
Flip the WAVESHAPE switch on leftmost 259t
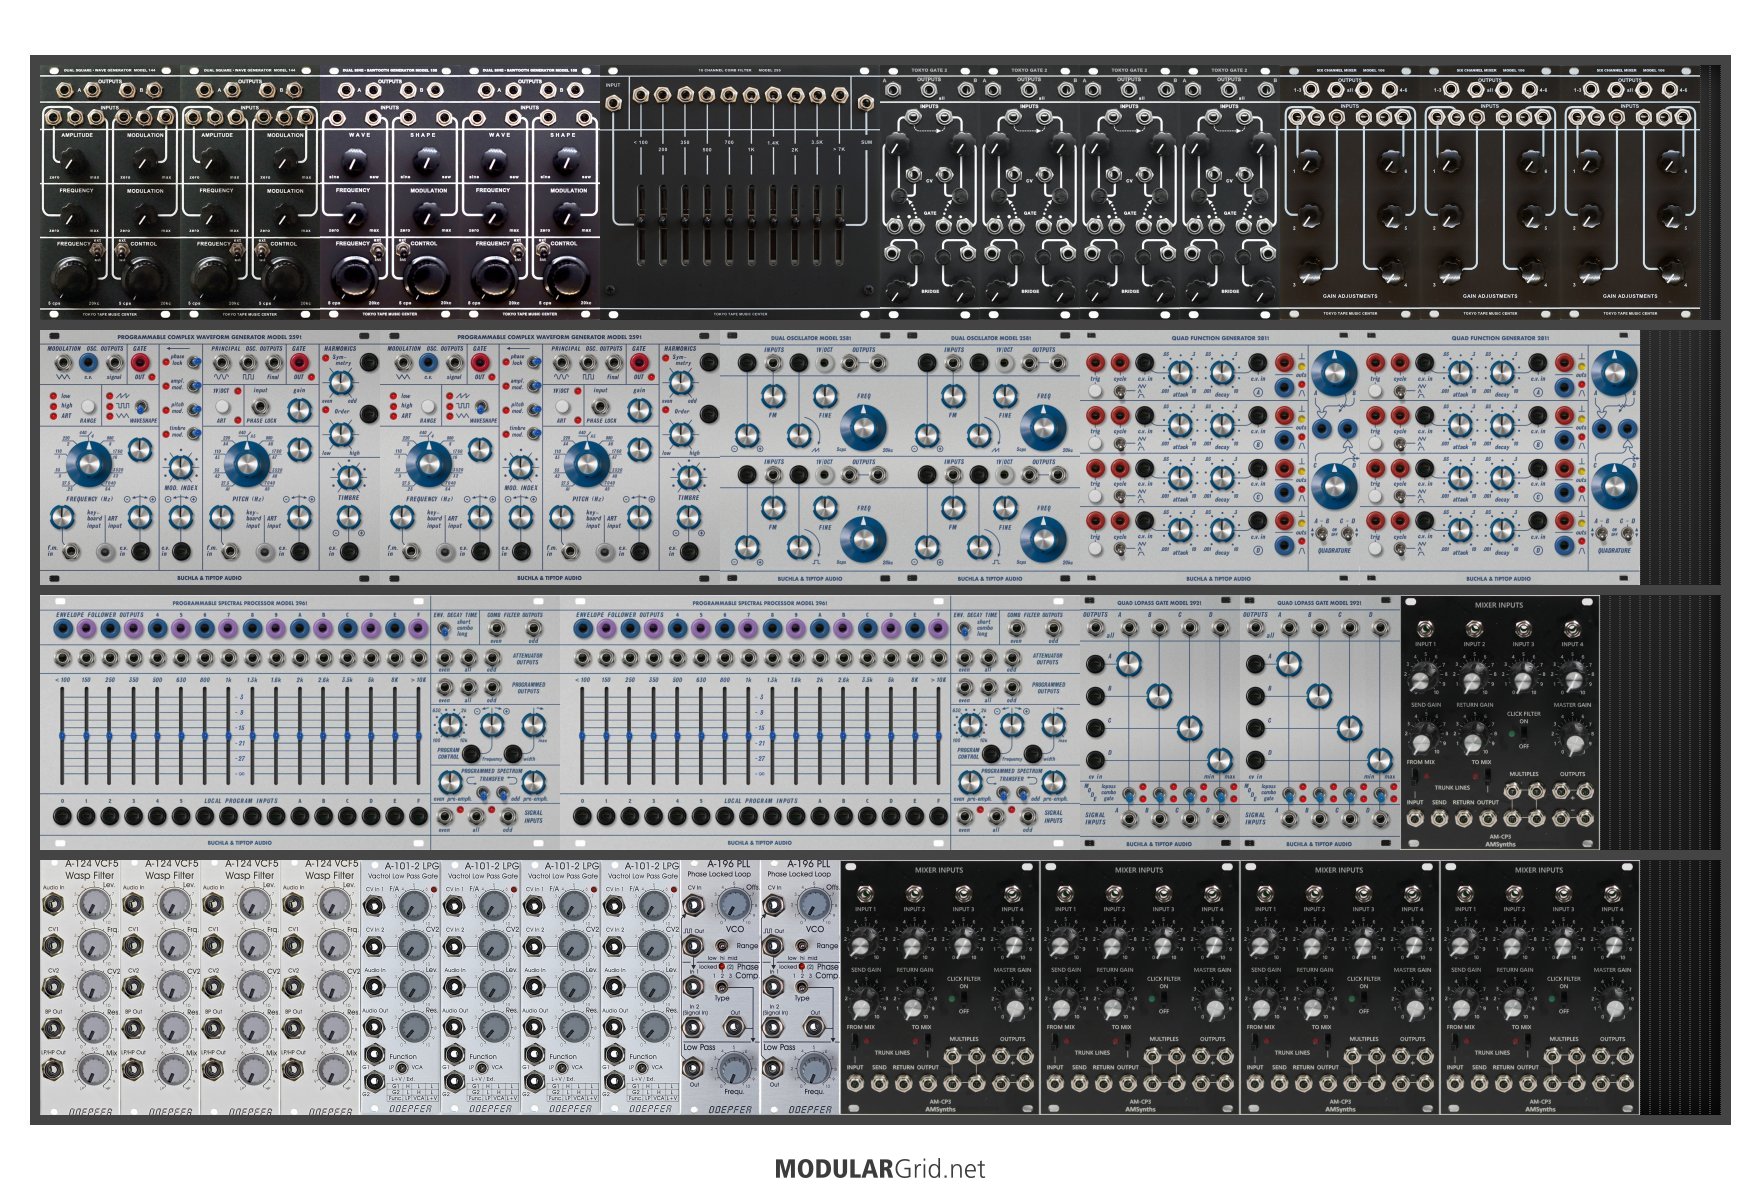139,408
